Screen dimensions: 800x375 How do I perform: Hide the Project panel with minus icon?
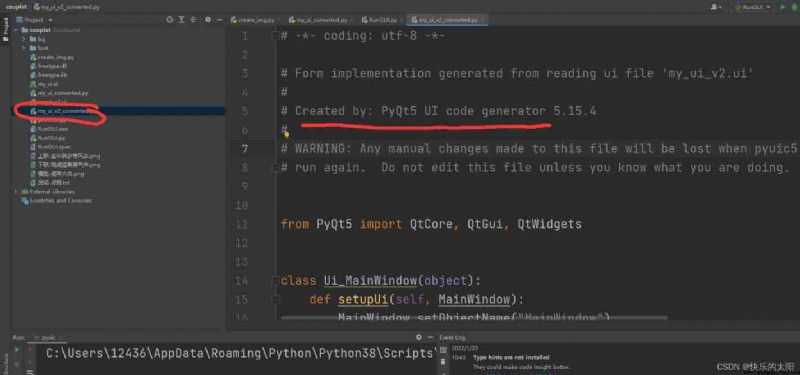tap(219, 20)
